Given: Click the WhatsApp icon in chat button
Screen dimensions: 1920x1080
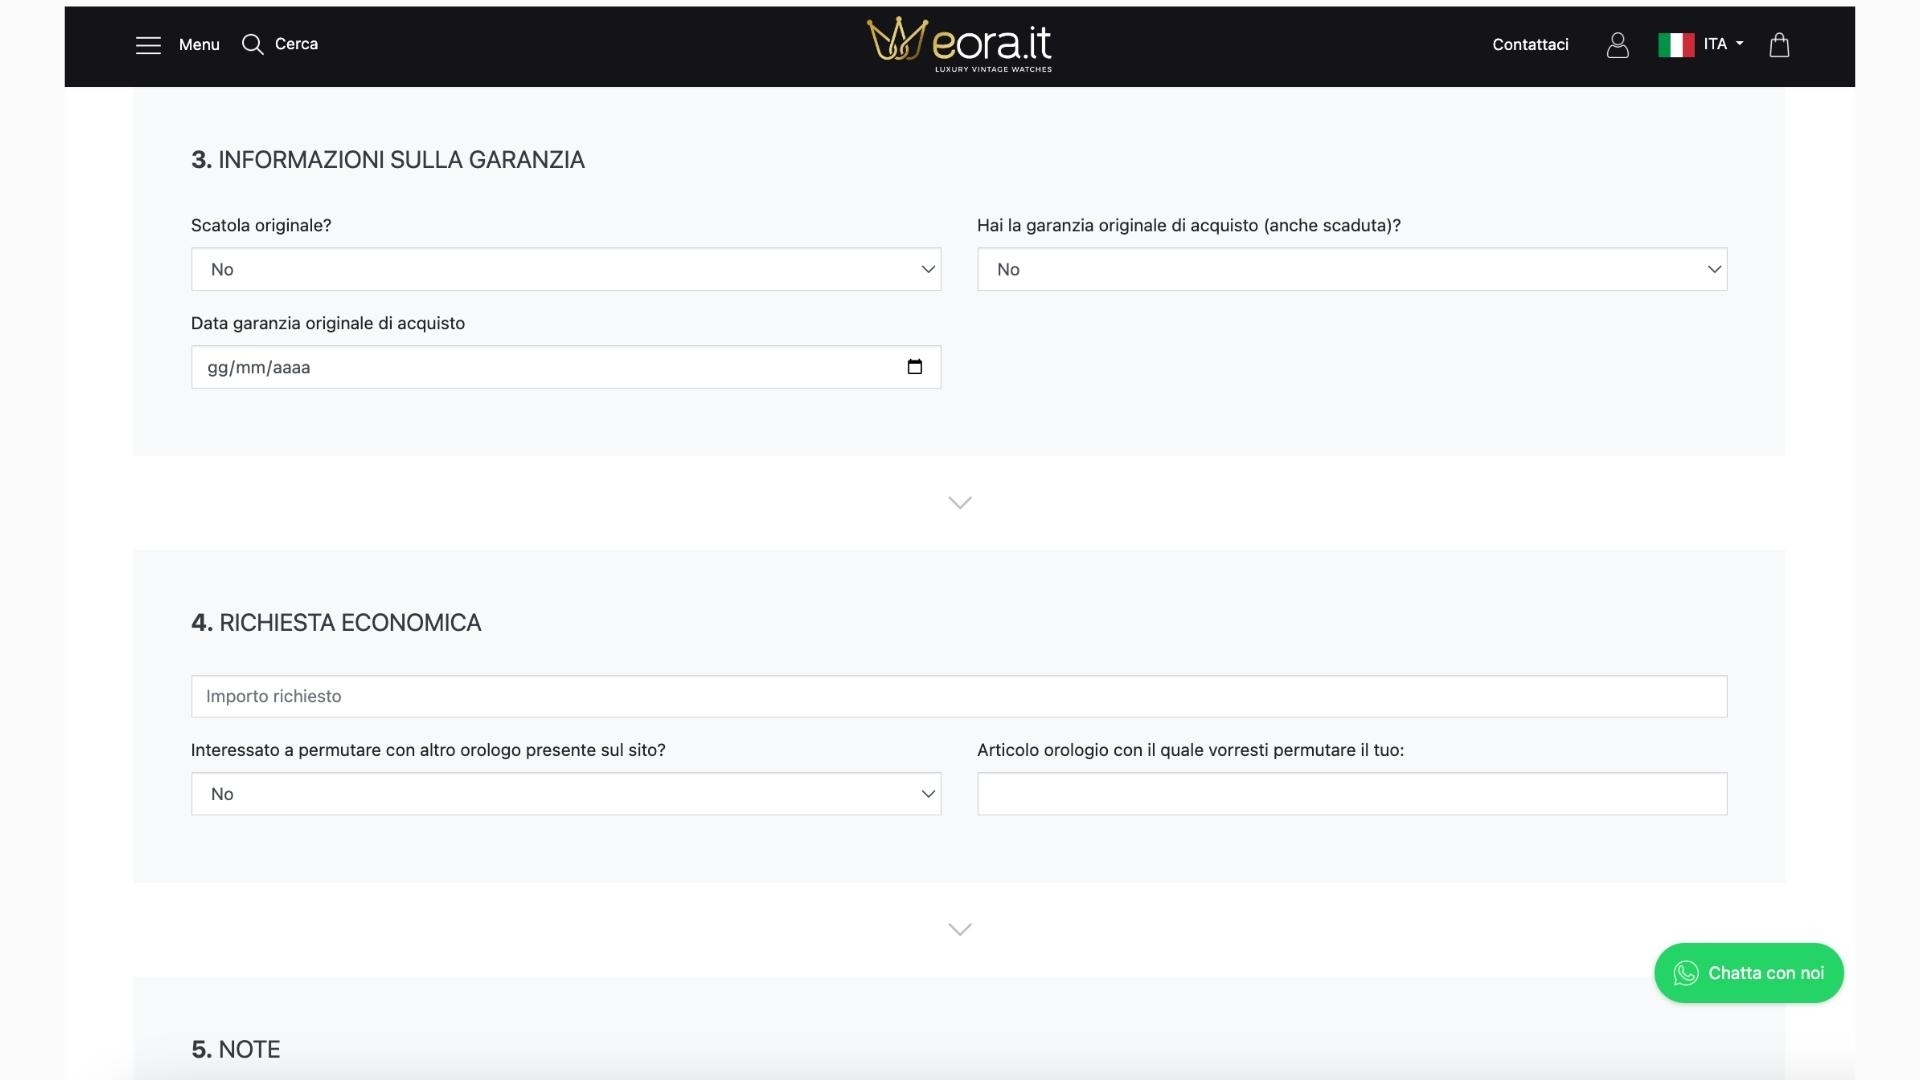Looking at the screenshot, I should (1686, 973).
